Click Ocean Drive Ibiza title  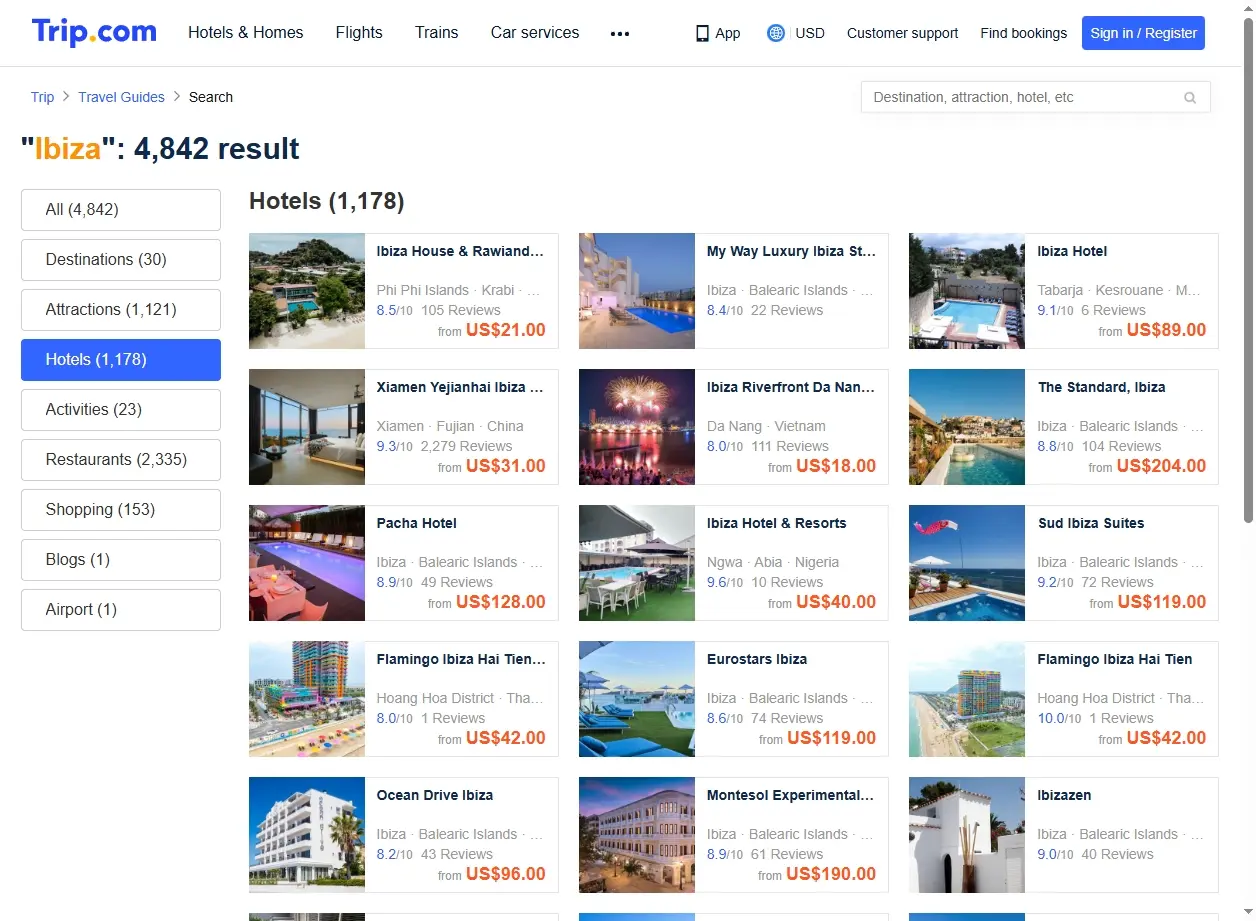point(435,796)
